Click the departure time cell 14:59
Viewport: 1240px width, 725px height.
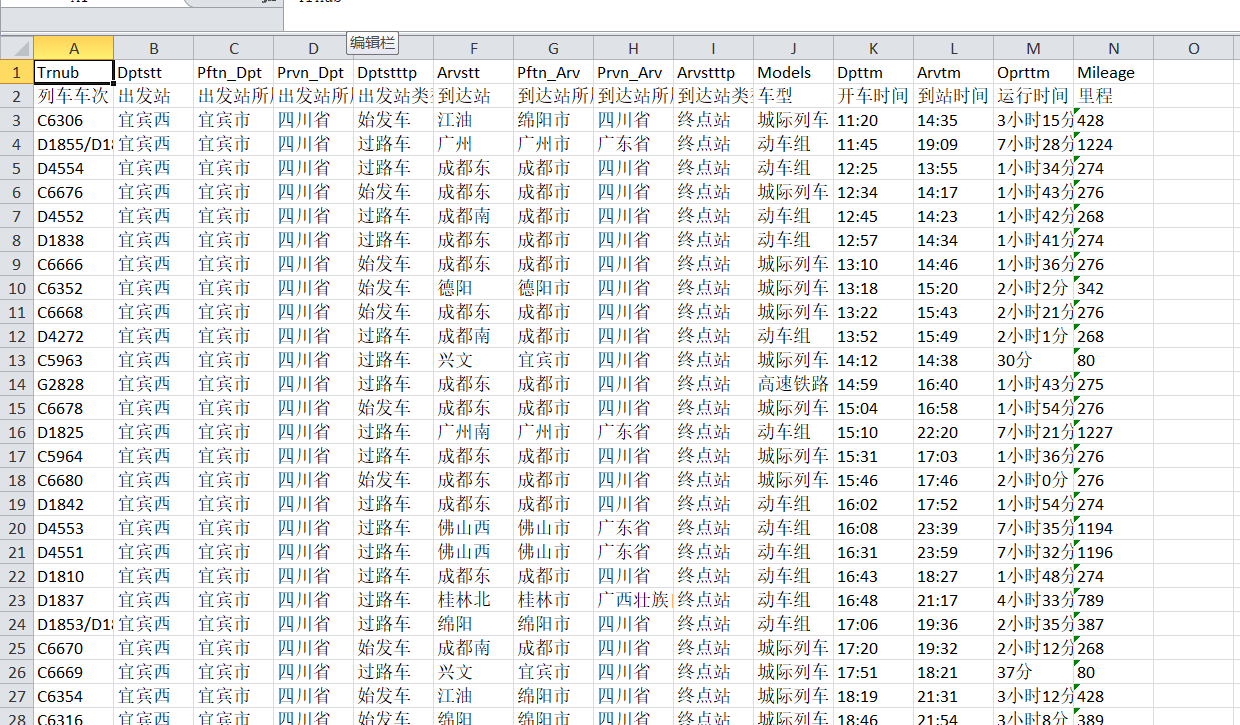[873, 384]
